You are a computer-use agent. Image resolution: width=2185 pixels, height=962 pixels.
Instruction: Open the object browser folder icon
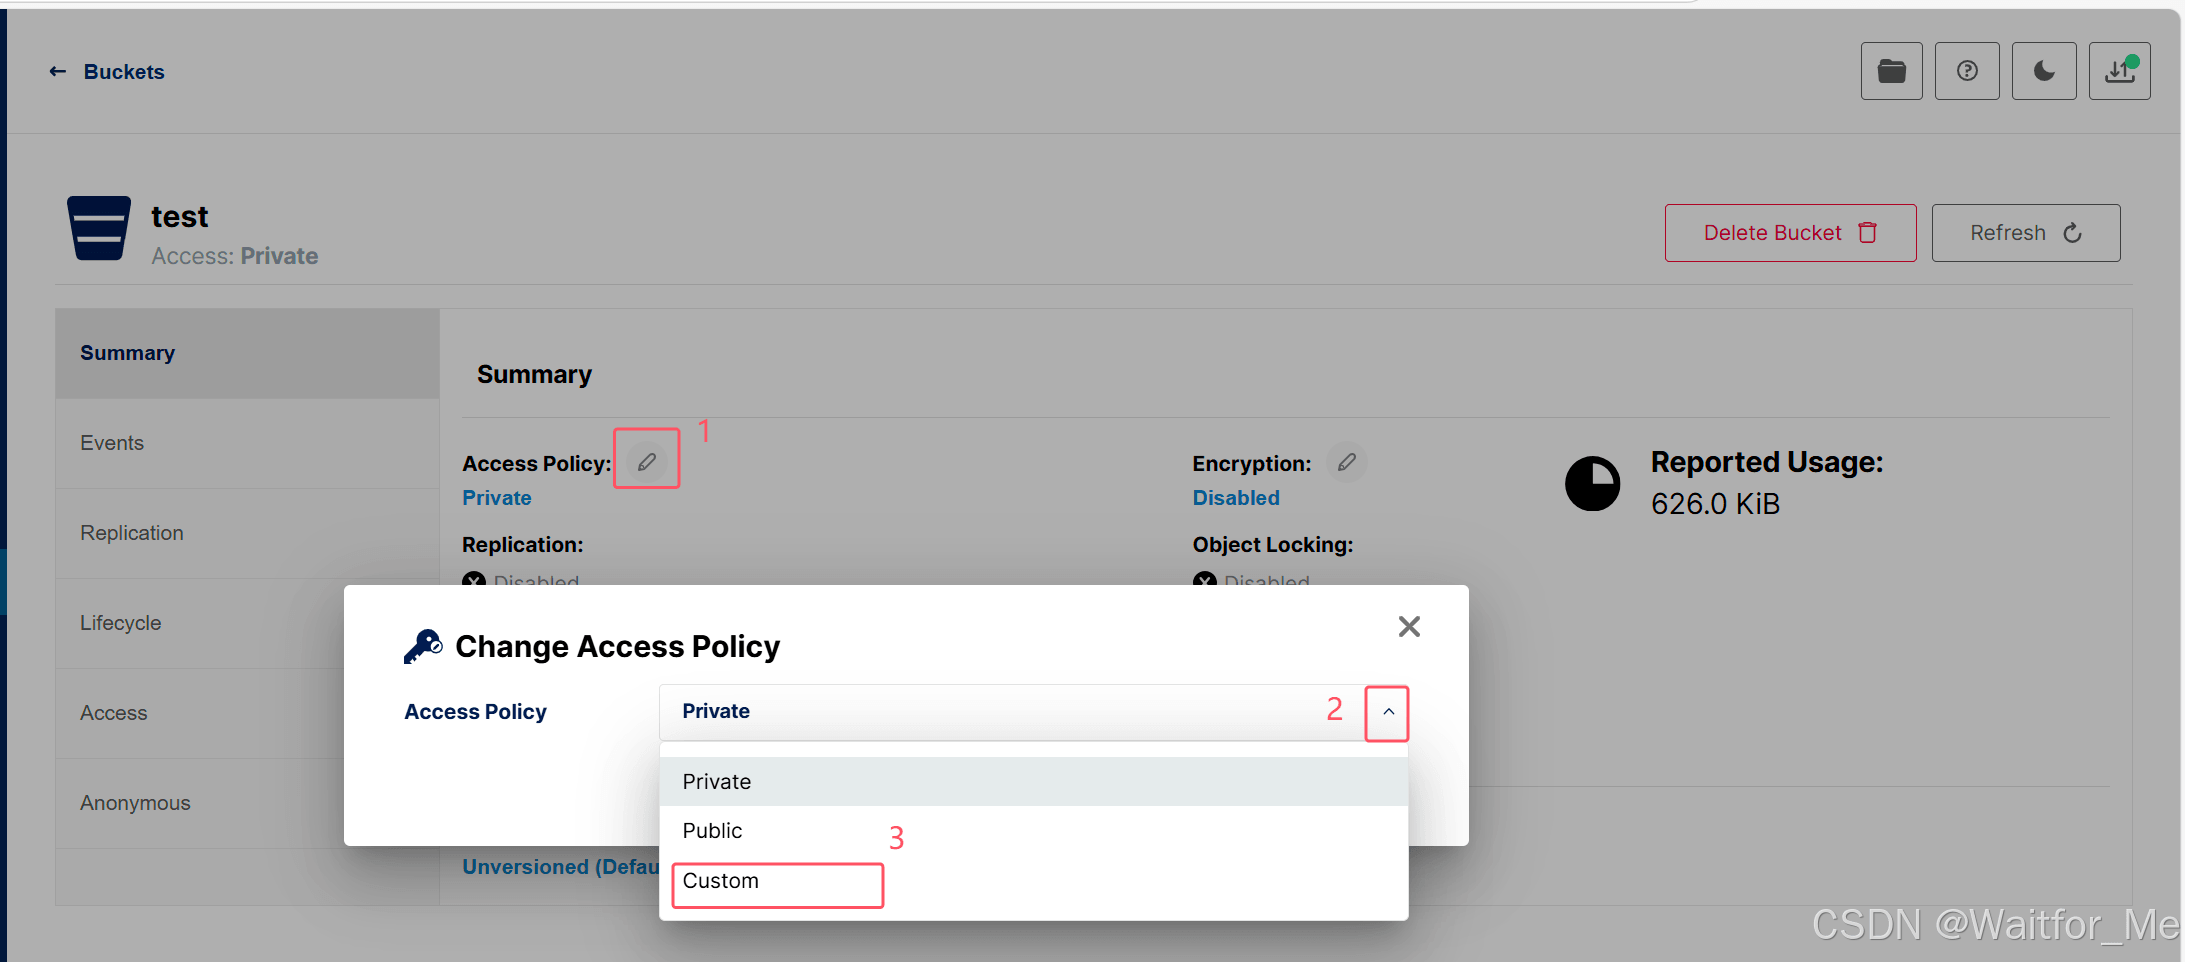(x=1891, y=71)
